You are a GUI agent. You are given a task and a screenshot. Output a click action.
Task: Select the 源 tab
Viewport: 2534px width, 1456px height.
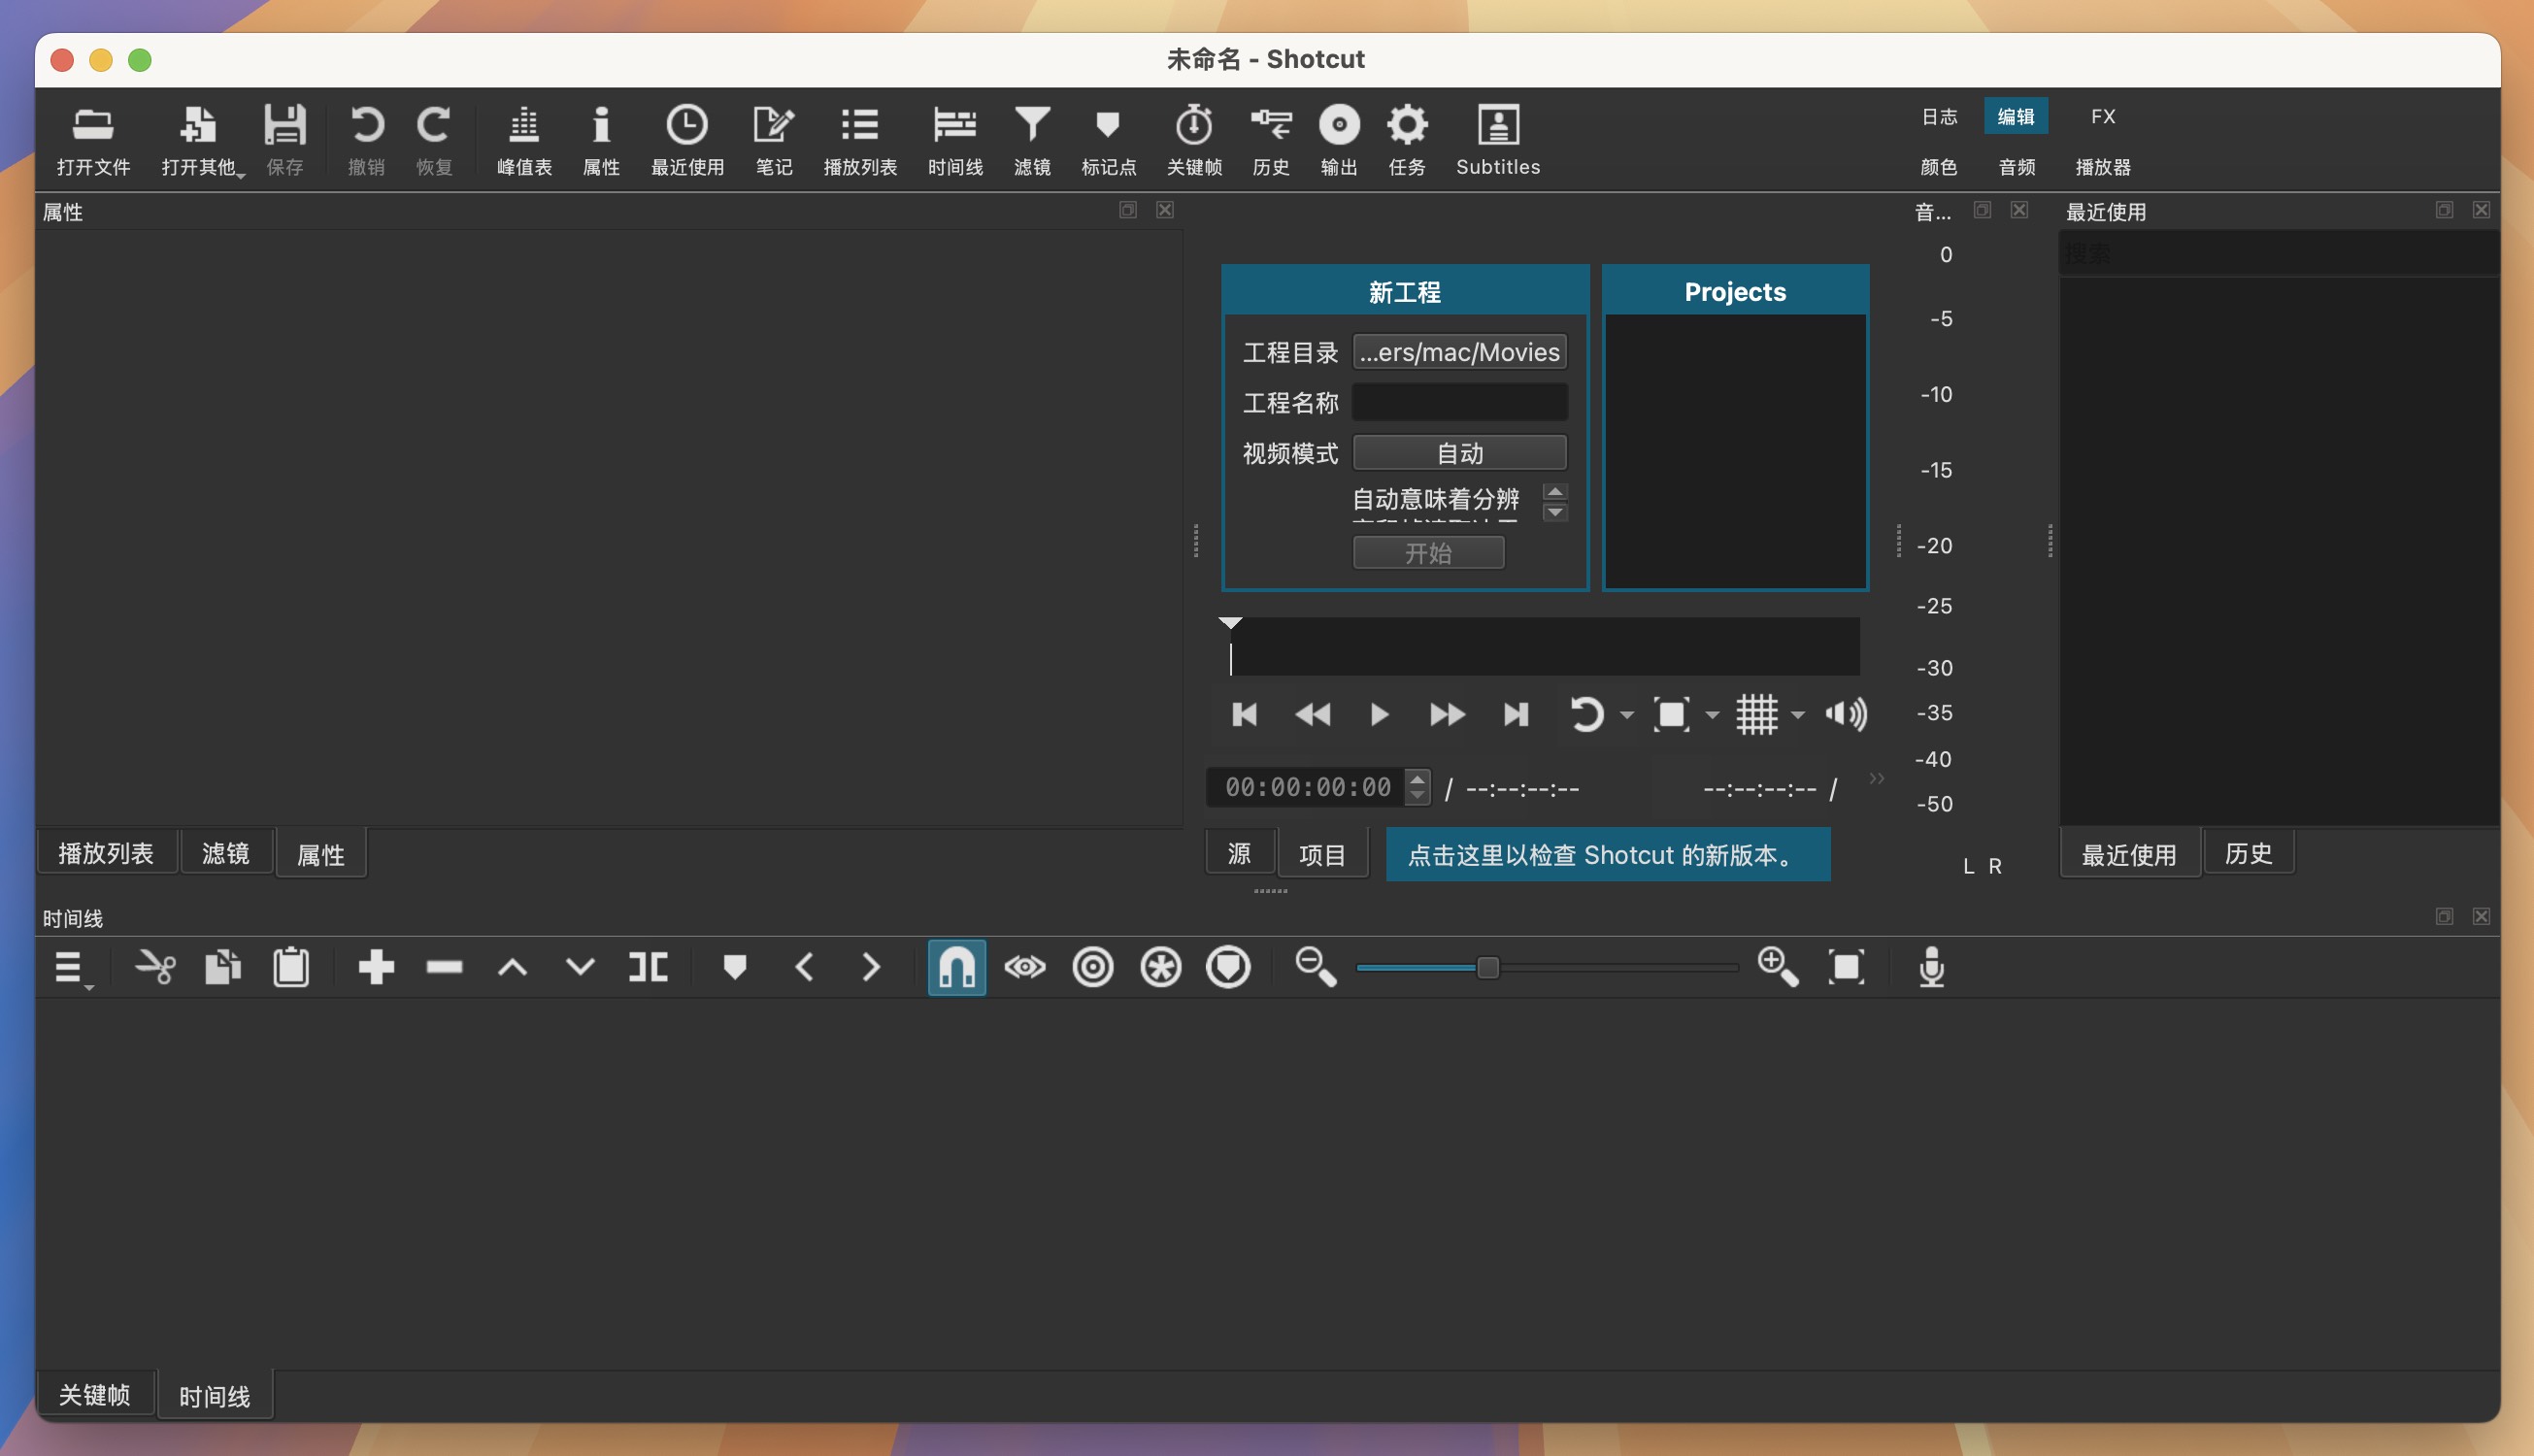[x=1239, y=854]
